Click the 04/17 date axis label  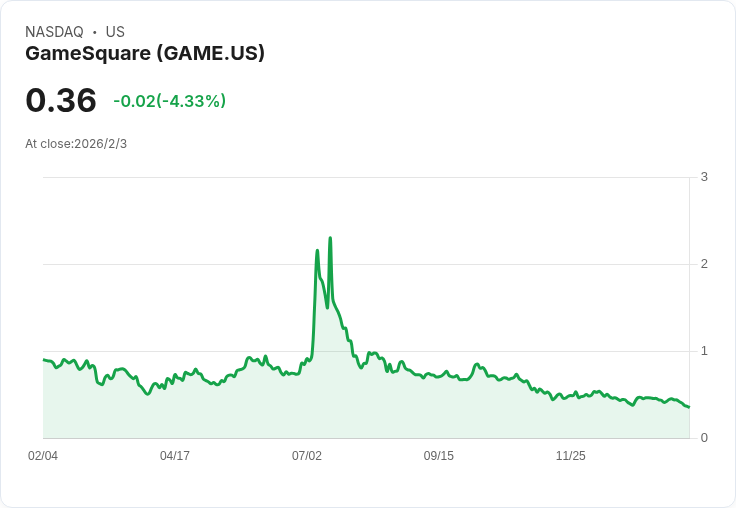(x=175, y=455)
